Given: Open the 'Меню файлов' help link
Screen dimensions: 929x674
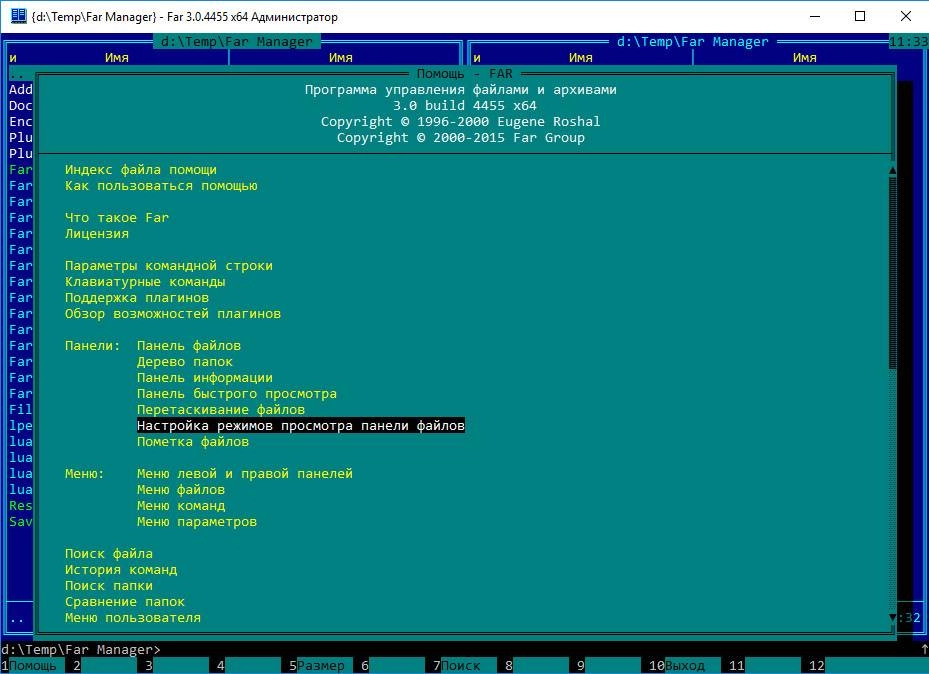Looking at the screenshot, I should (x=181, y=490).
